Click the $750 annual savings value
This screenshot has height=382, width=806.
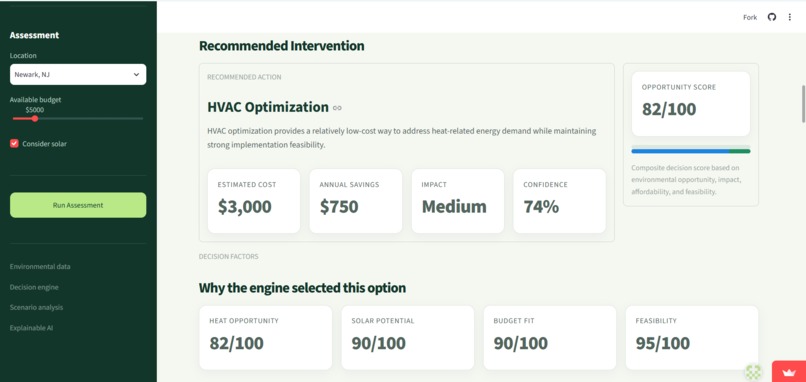tap(339, 207)
